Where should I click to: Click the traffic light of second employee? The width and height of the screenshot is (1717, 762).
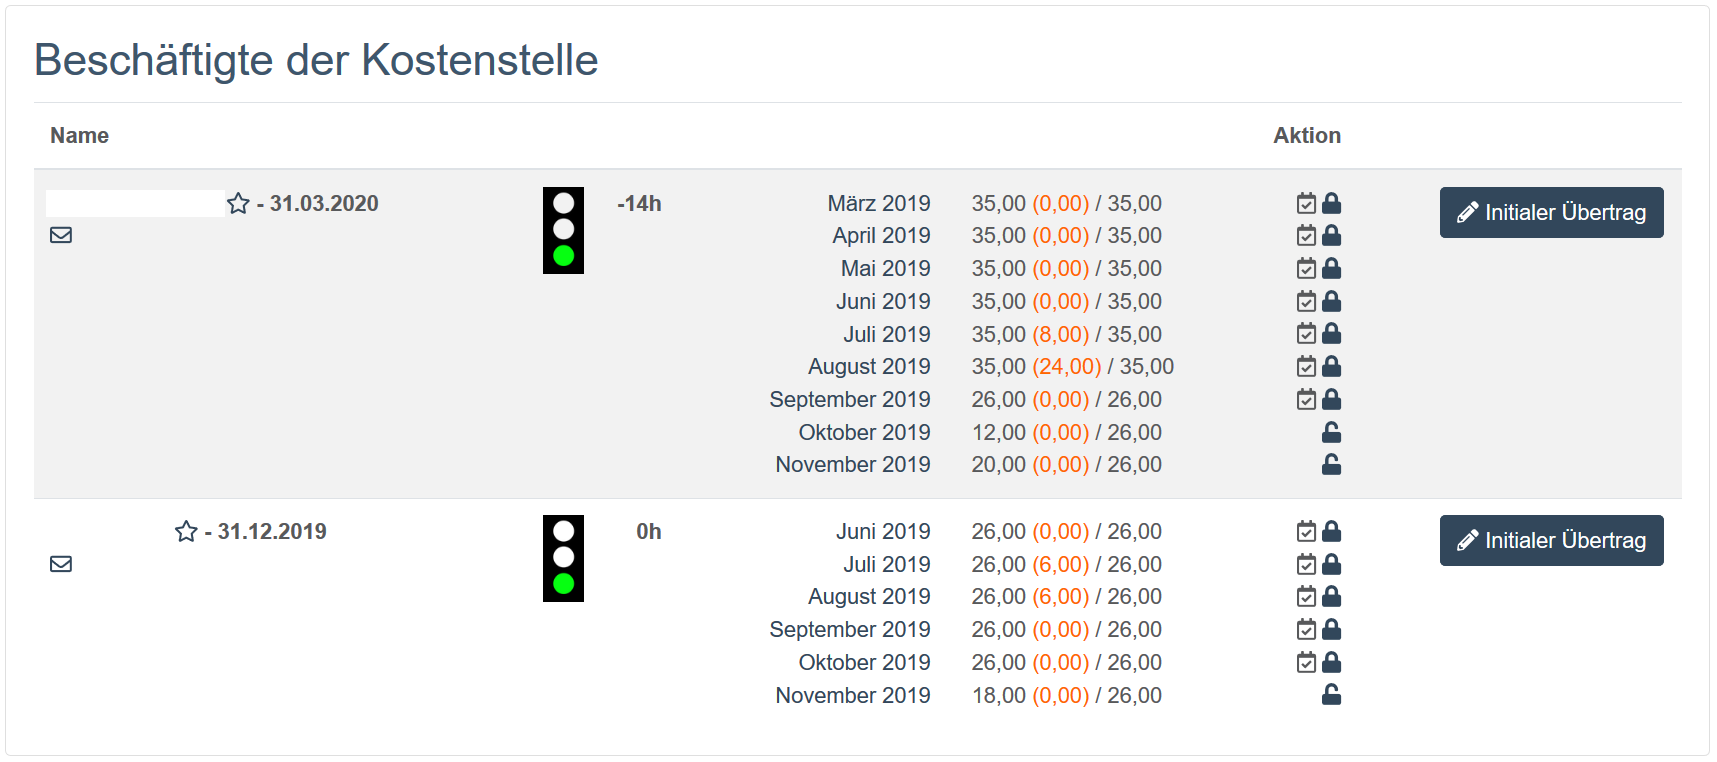[563, 558]
